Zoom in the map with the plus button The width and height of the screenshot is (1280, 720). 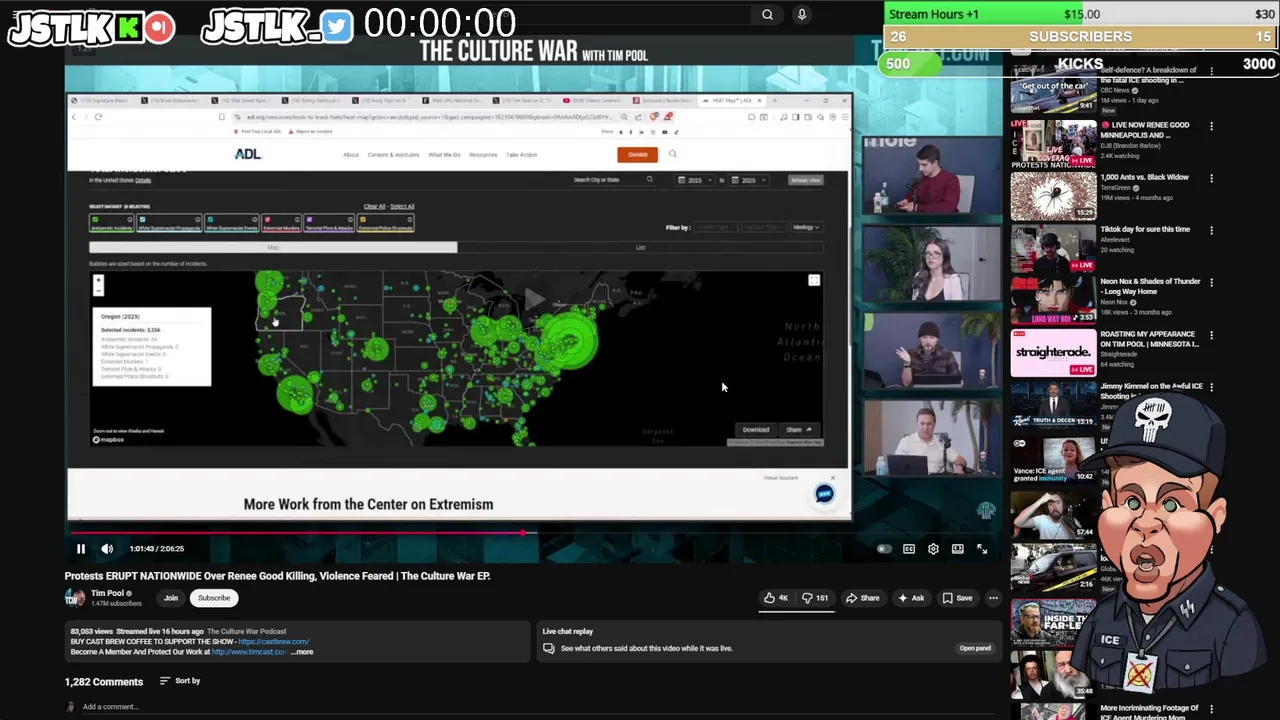click(98, 281)
